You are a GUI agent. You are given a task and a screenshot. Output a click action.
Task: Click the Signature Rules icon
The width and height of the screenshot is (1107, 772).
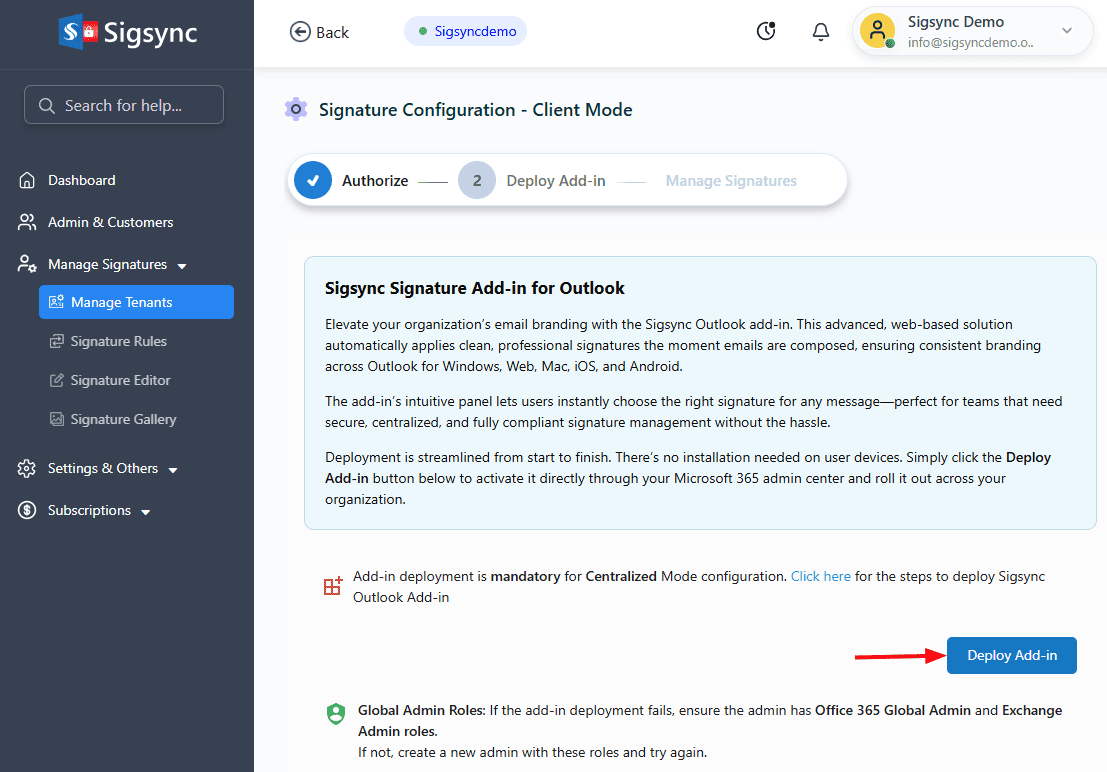pos(56,341)
